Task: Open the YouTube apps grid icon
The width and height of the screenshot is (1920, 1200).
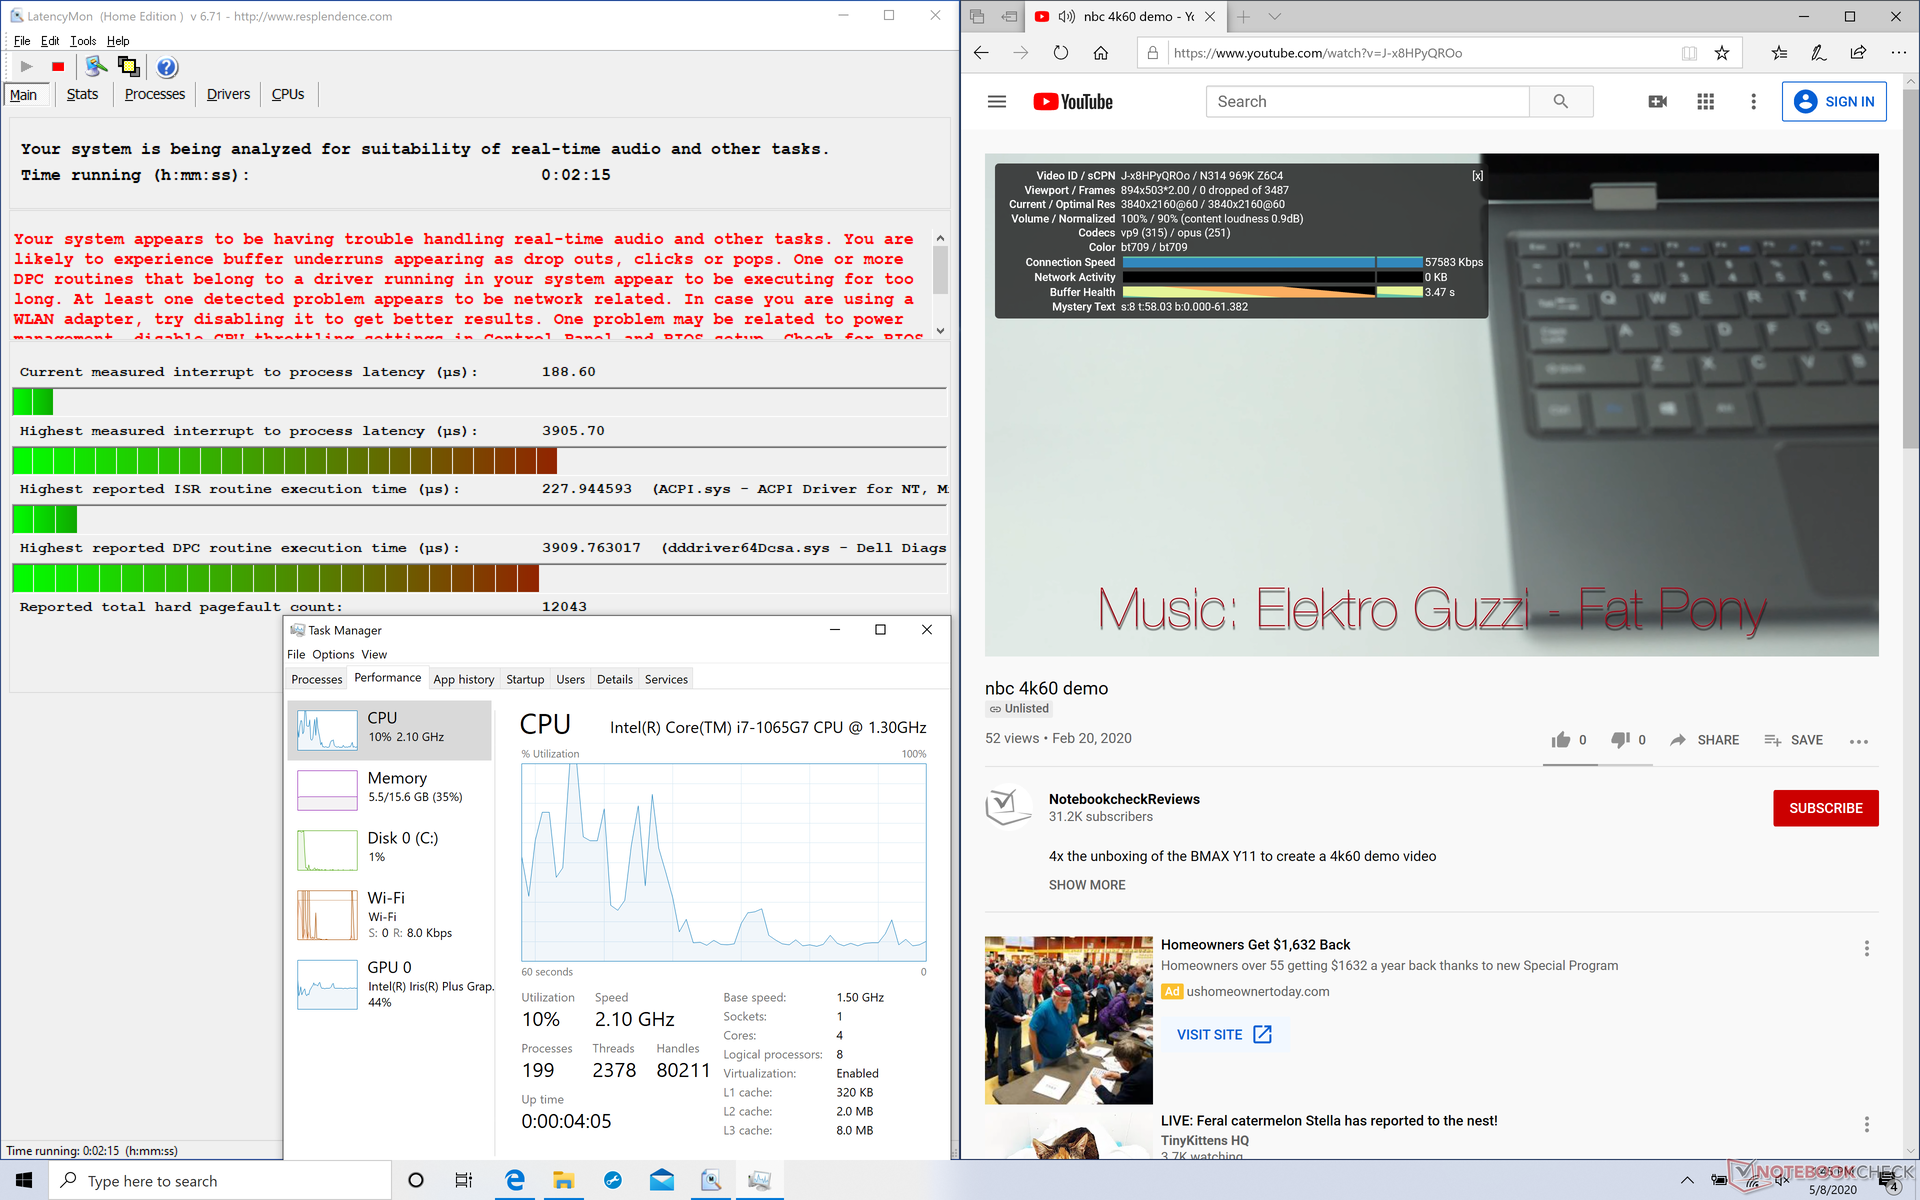Action: (1705, 102)
